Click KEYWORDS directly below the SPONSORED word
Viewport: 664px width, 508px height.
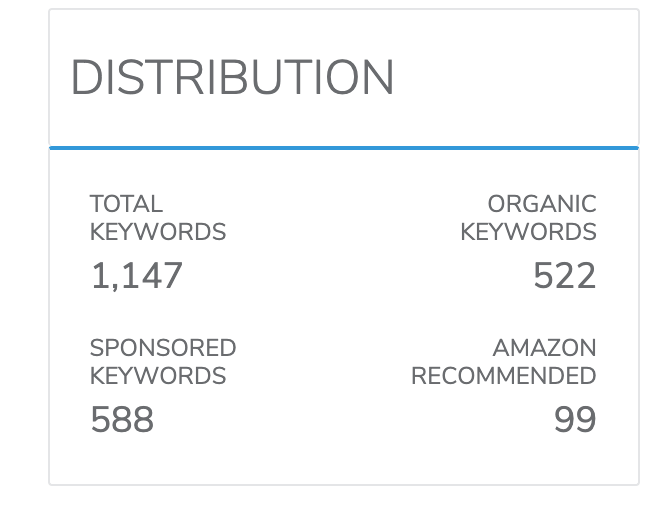click(158, 376)
